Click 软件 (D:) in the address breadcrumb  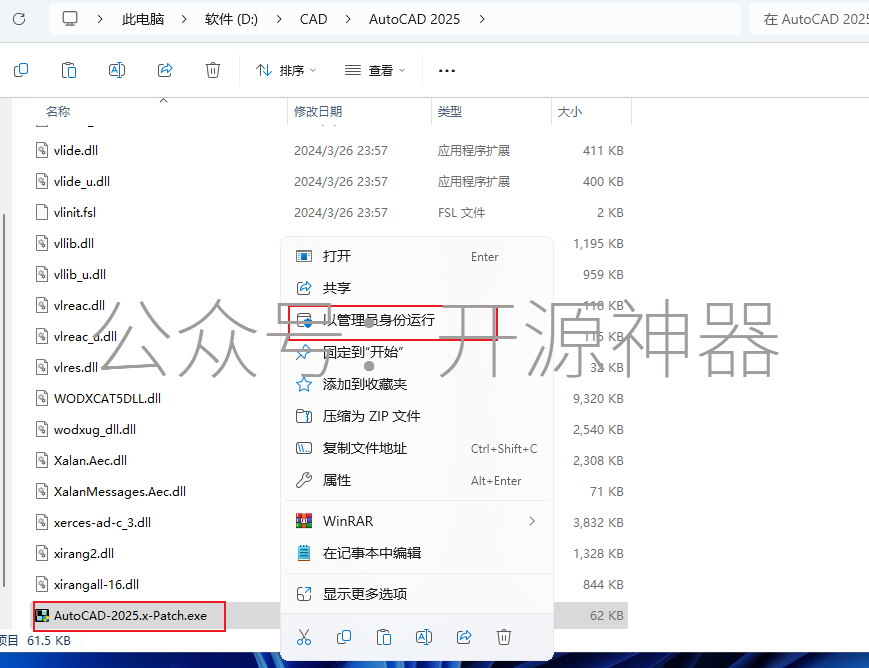pos(231,19)
